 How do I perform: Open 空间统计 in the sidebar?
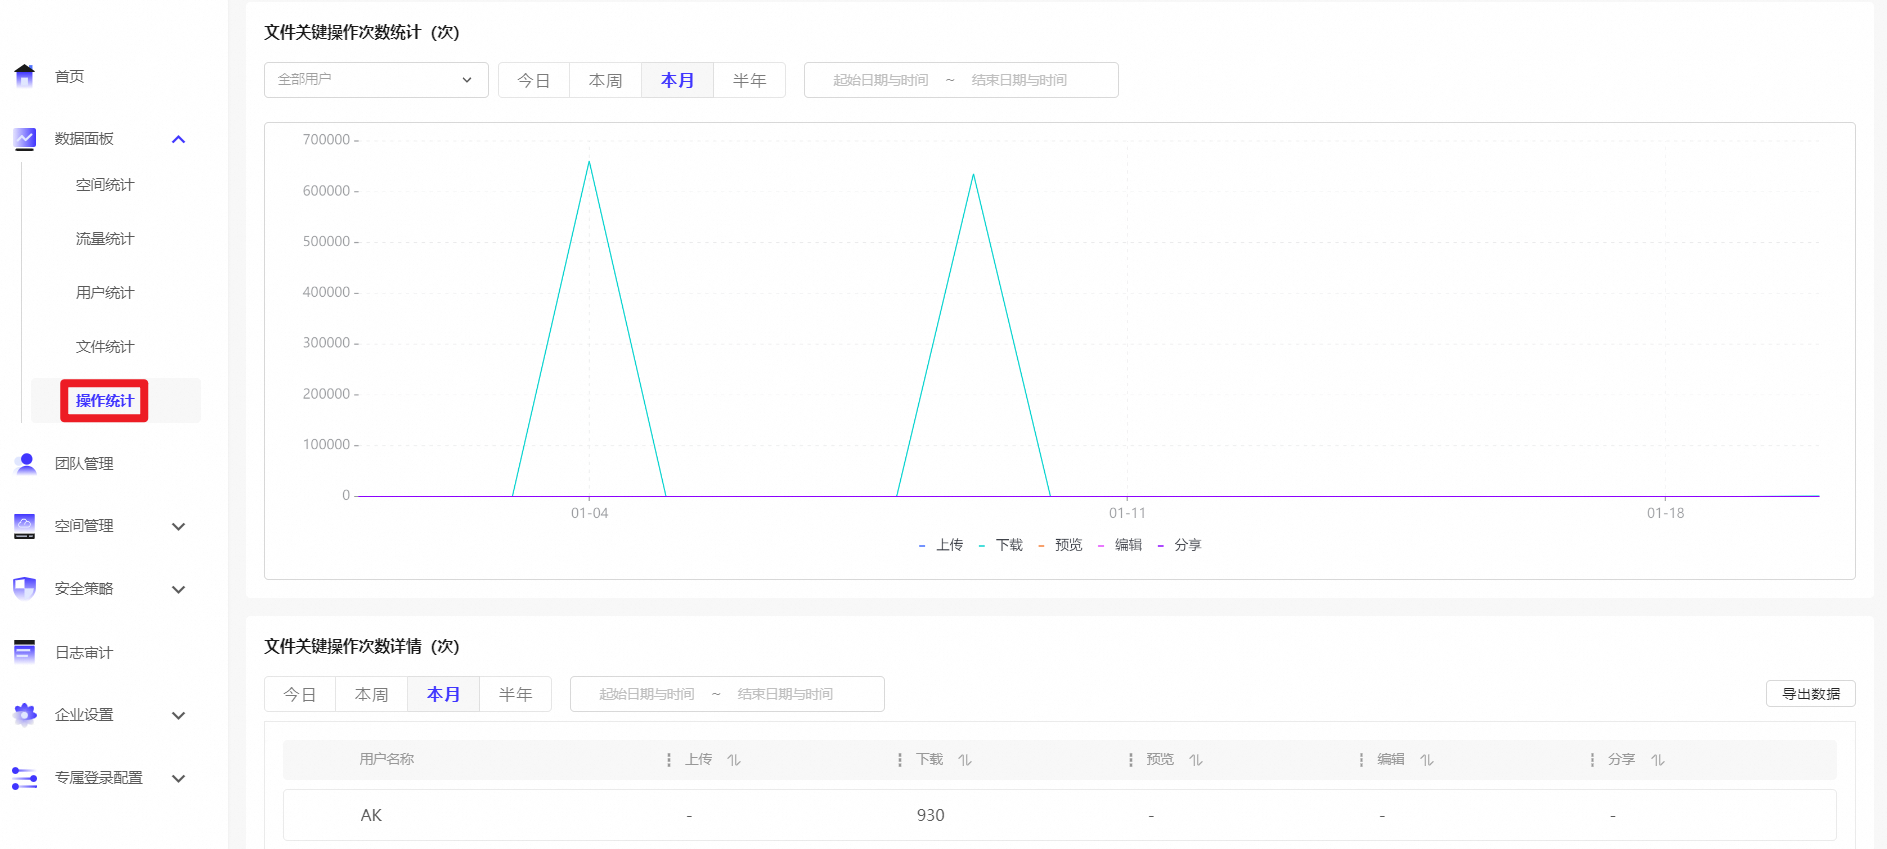105,185
